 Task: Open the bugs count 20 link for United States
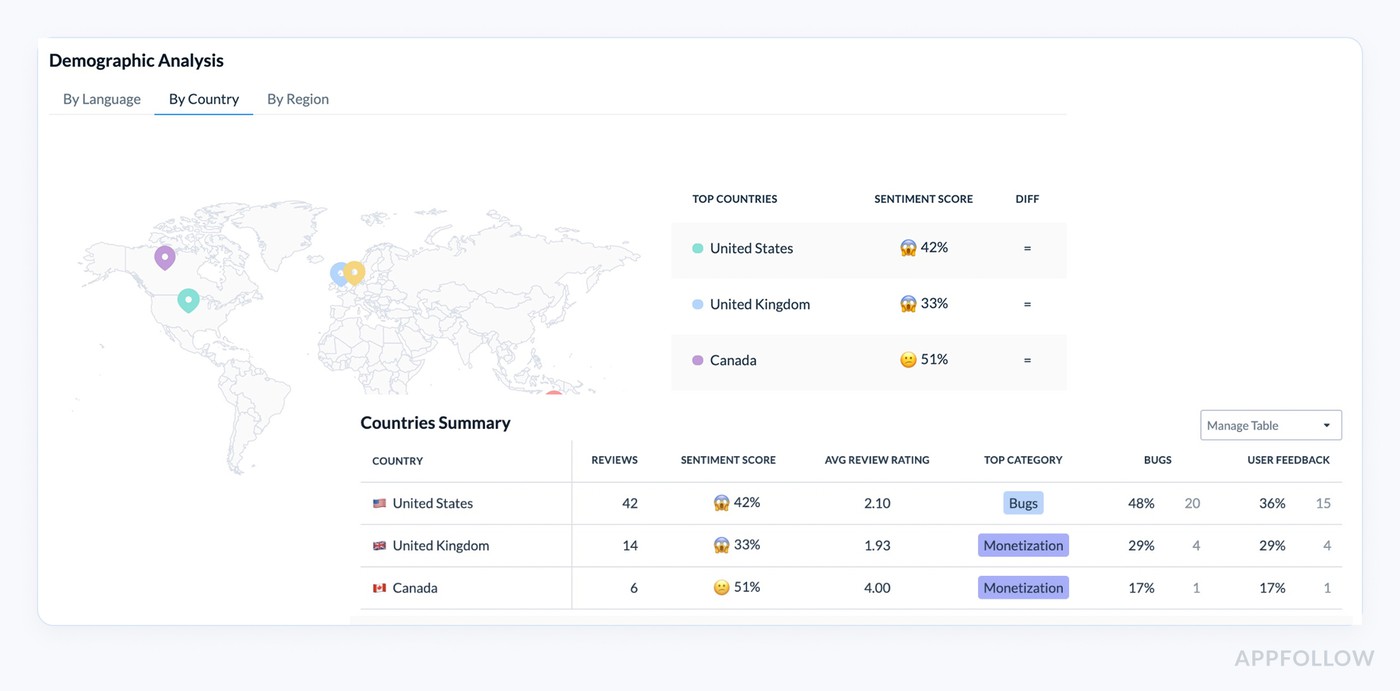1192,503
